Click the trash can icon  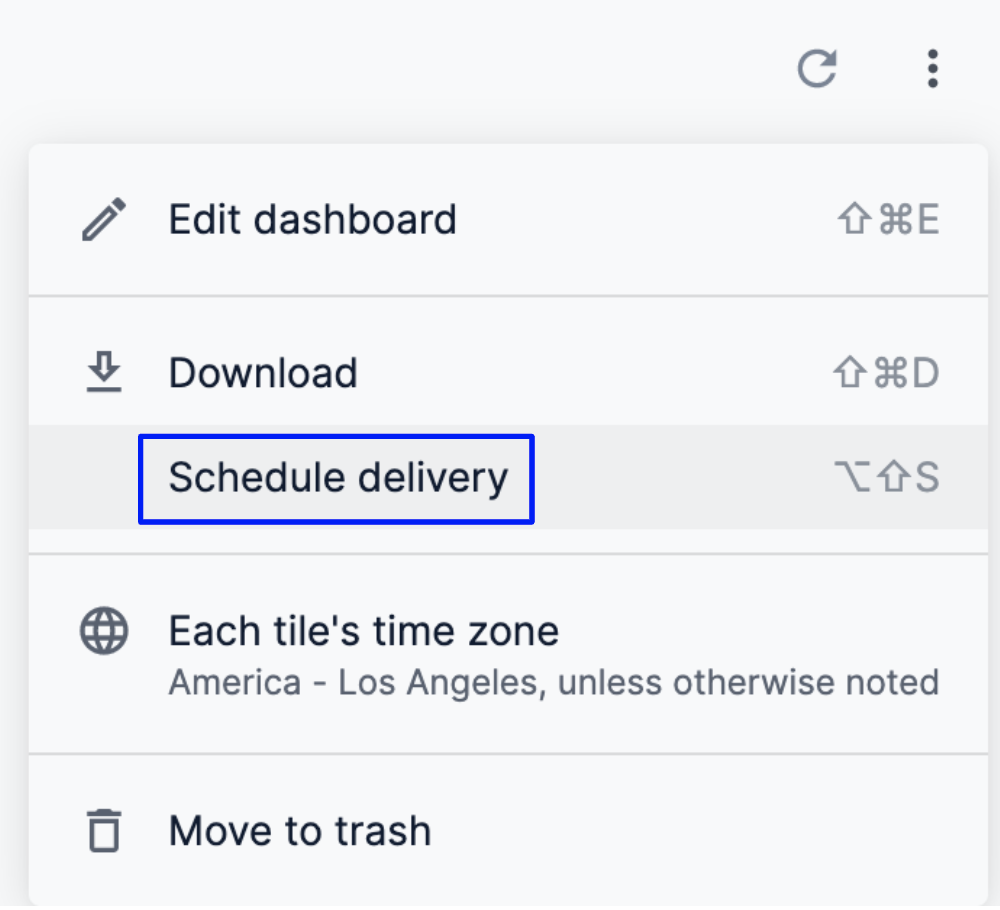(104, 831)
